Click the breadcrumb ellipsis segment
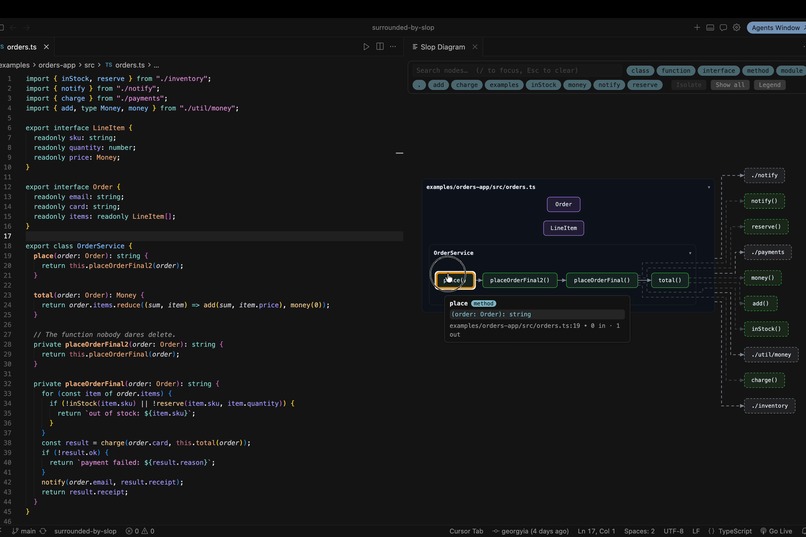The height and width of the screenshot is (537, 806). [x=156, y=65]
